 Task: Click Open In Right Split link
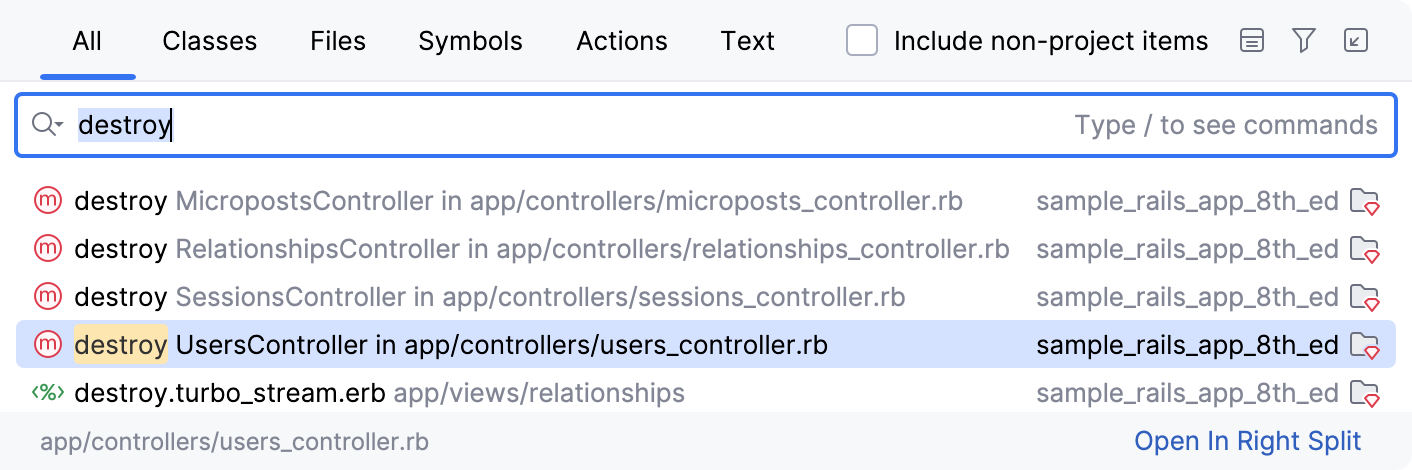1248,441
